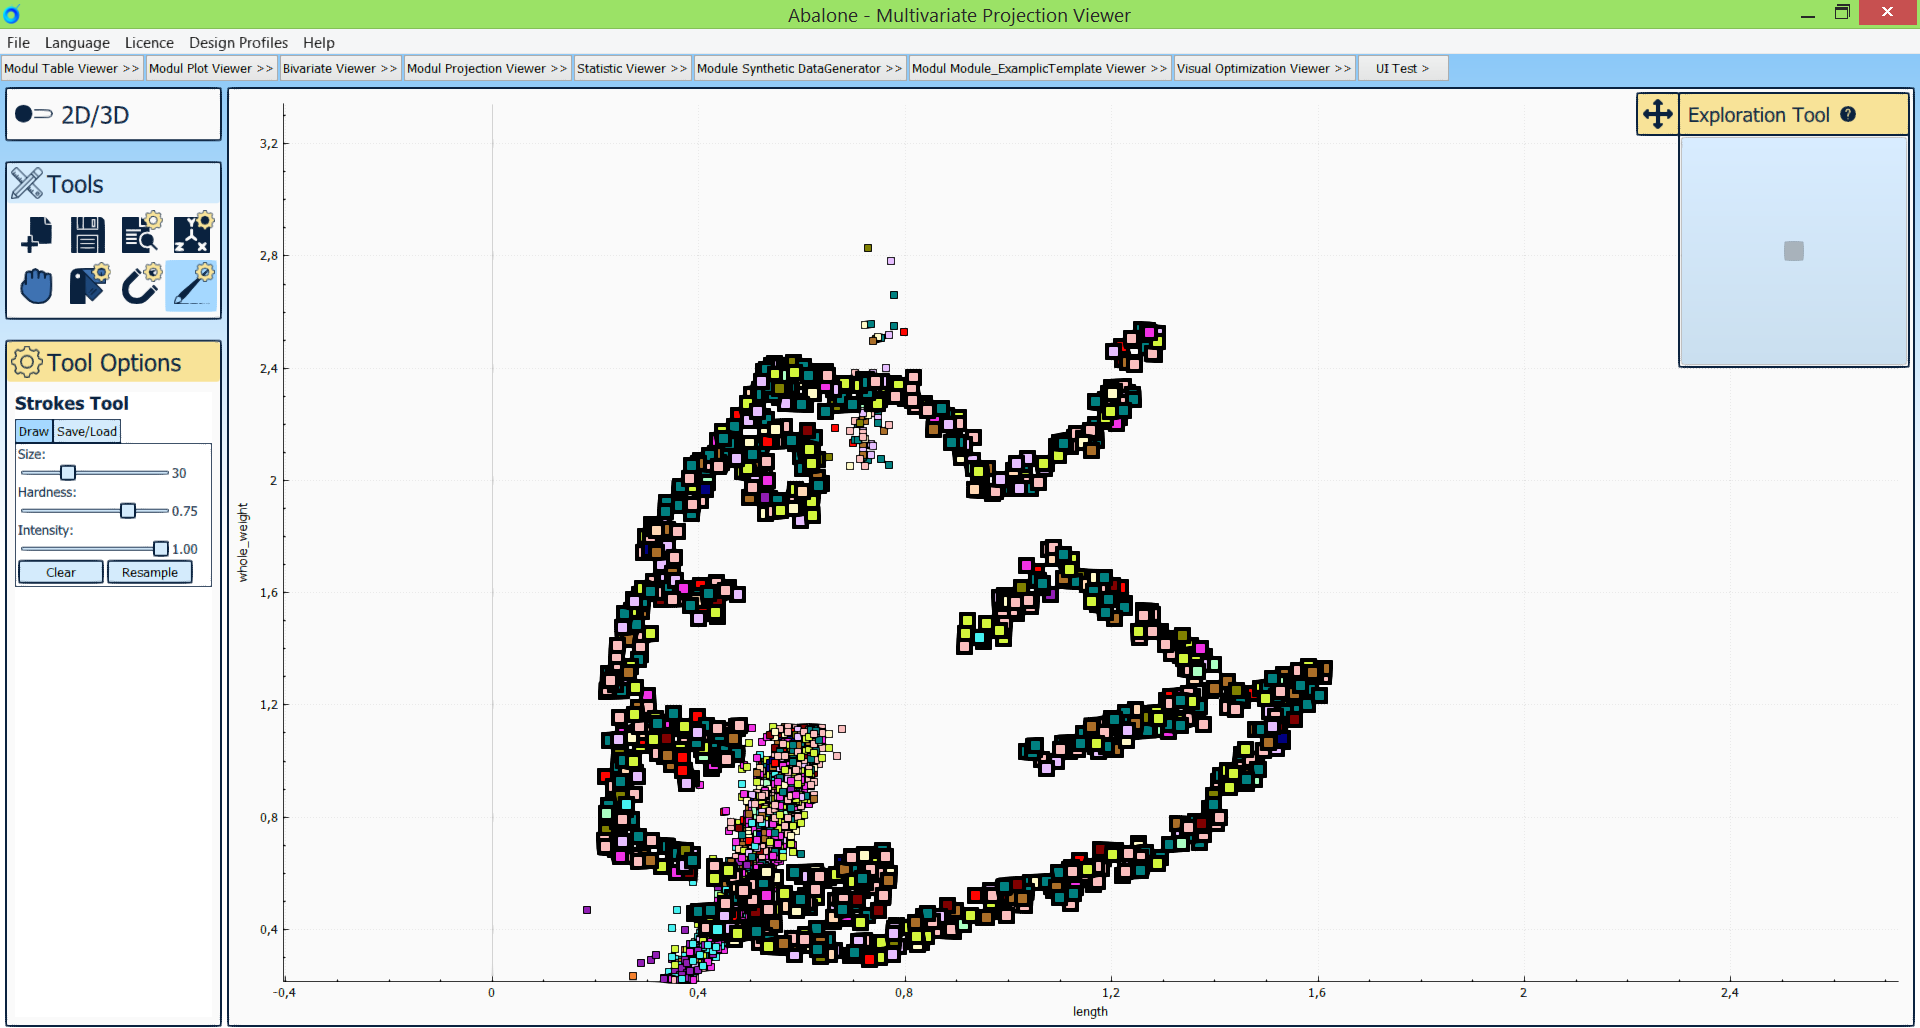Viewport: 1920px width, 1028px height.
Task: Toggle the 2D/3D view switch
Action: pos(33,114)
